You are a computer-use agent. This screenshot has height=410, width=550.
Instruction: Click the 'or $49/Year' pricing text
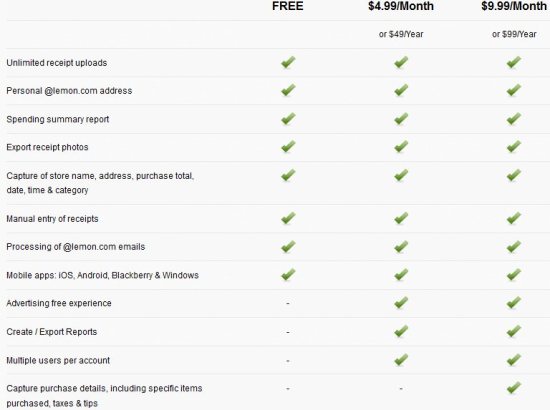click(401, 34)
